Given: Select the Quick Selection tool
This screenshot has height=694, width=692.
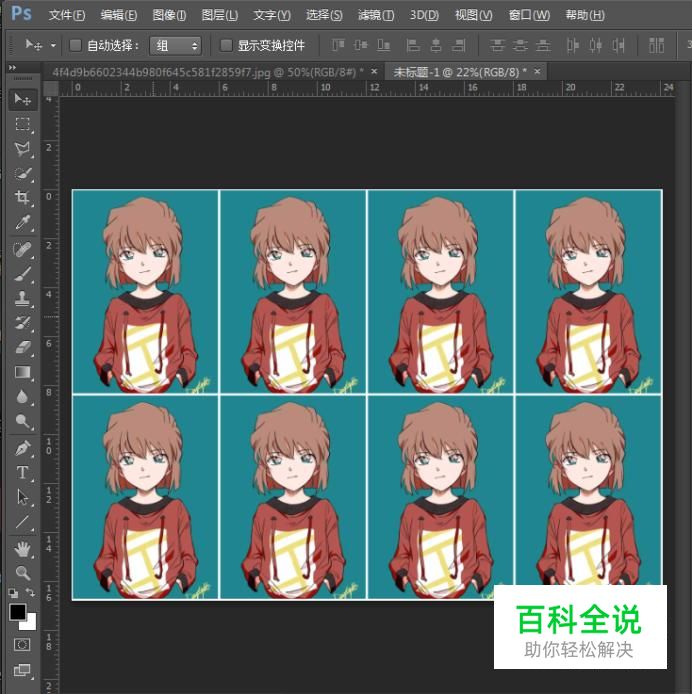Looking at the screenshot, I should [22, 174].
